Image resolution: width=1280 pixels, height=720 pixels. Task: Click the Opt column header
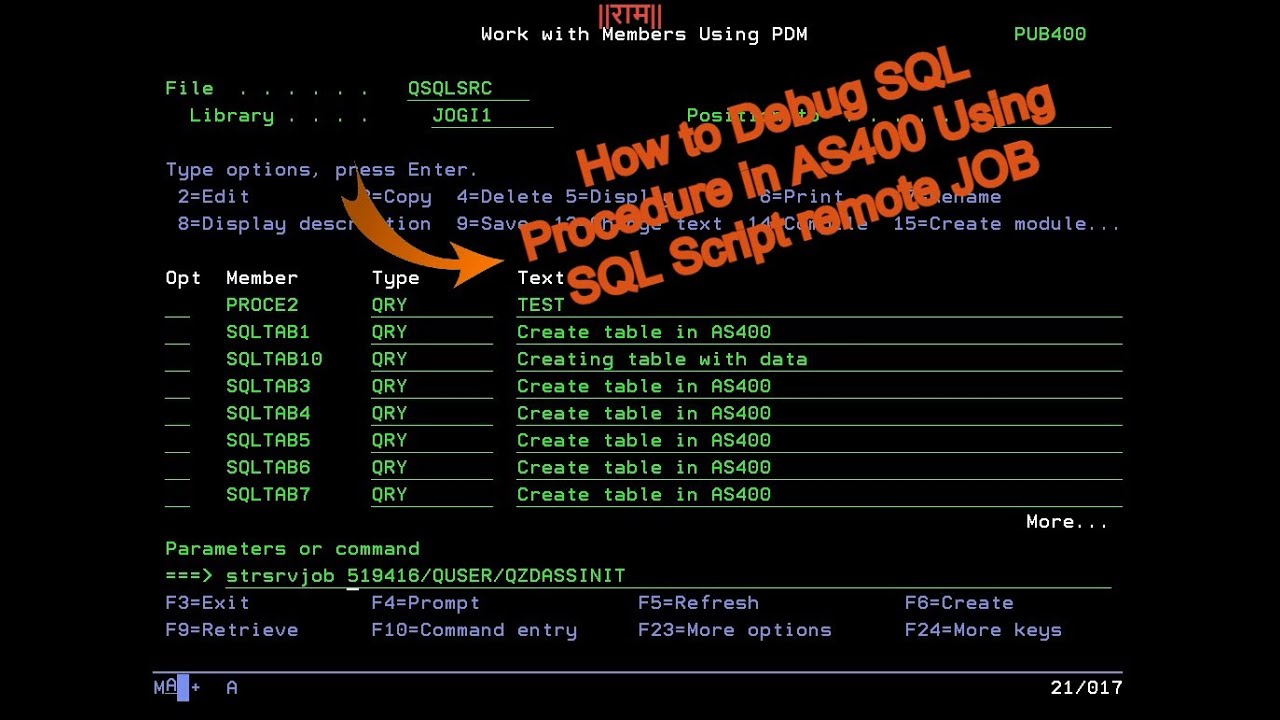183,278
